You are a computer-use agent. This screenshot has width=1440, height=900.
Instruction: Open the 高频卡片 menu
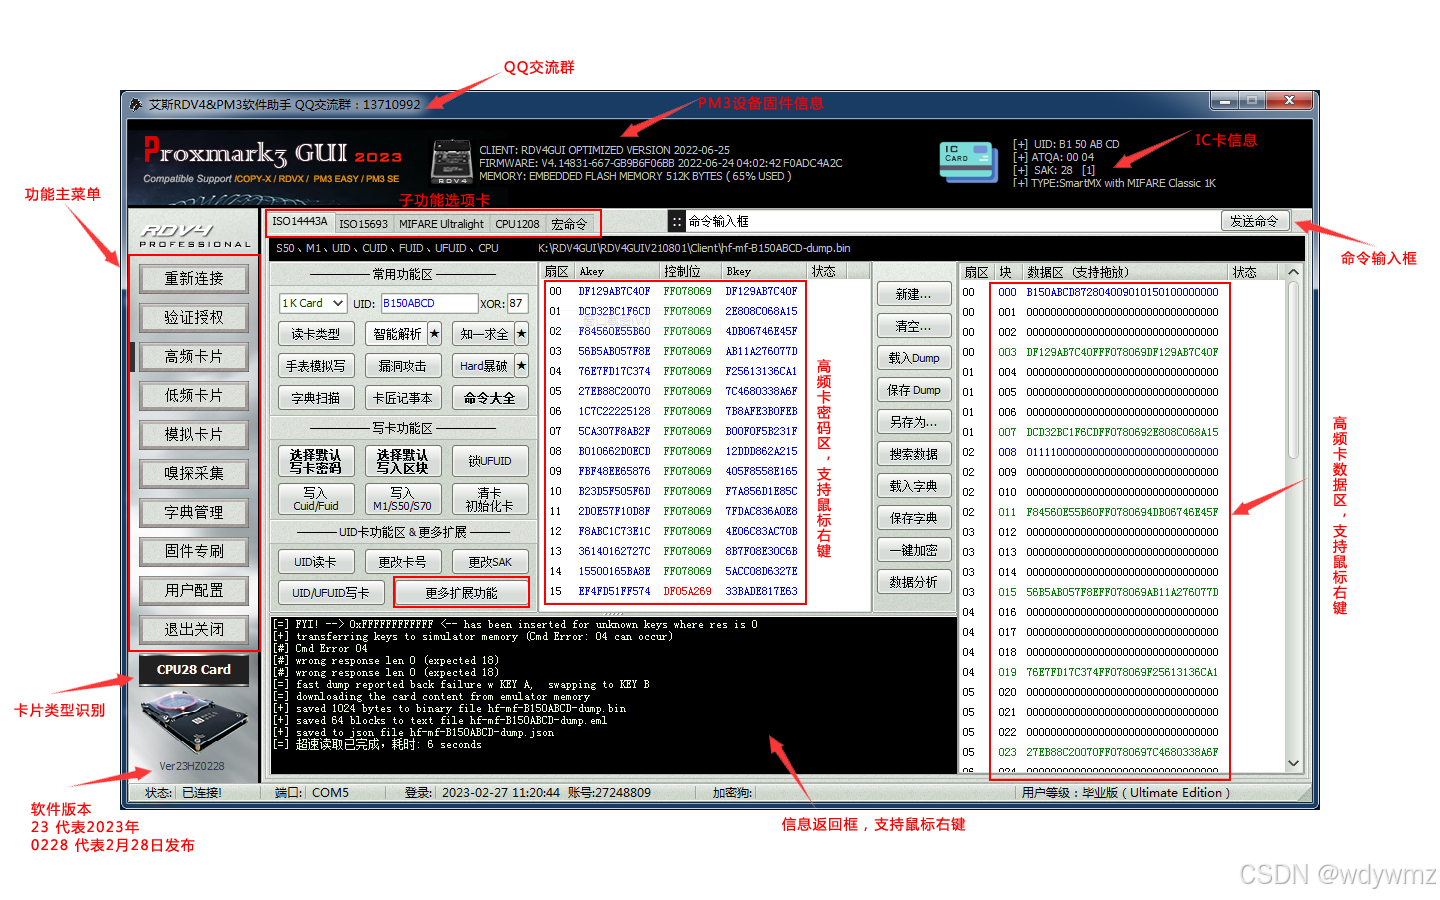[194, 356]
